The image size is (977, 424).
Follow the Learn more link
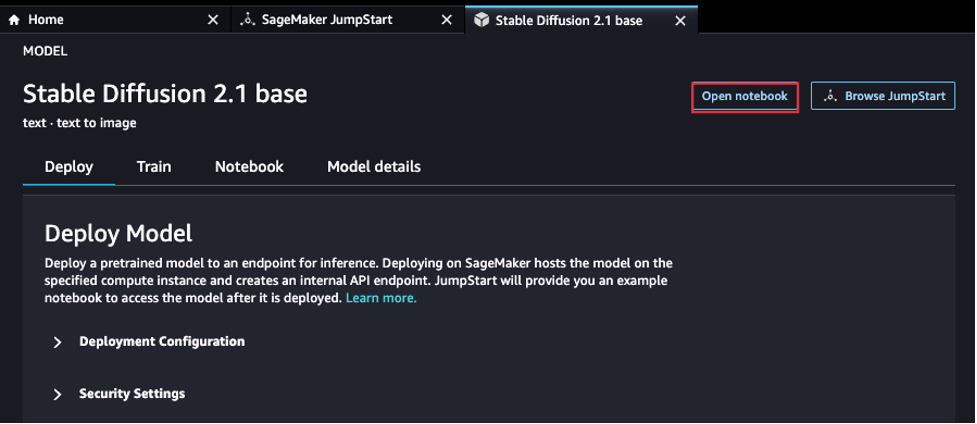click(x=381, y=298)
